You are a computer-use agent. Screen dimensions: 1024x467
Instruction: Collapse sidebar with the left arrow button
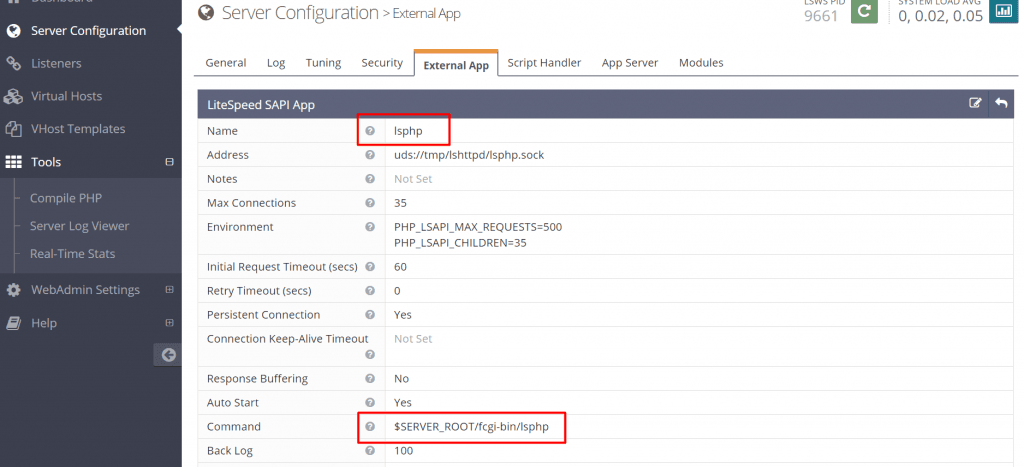point(168,355)
